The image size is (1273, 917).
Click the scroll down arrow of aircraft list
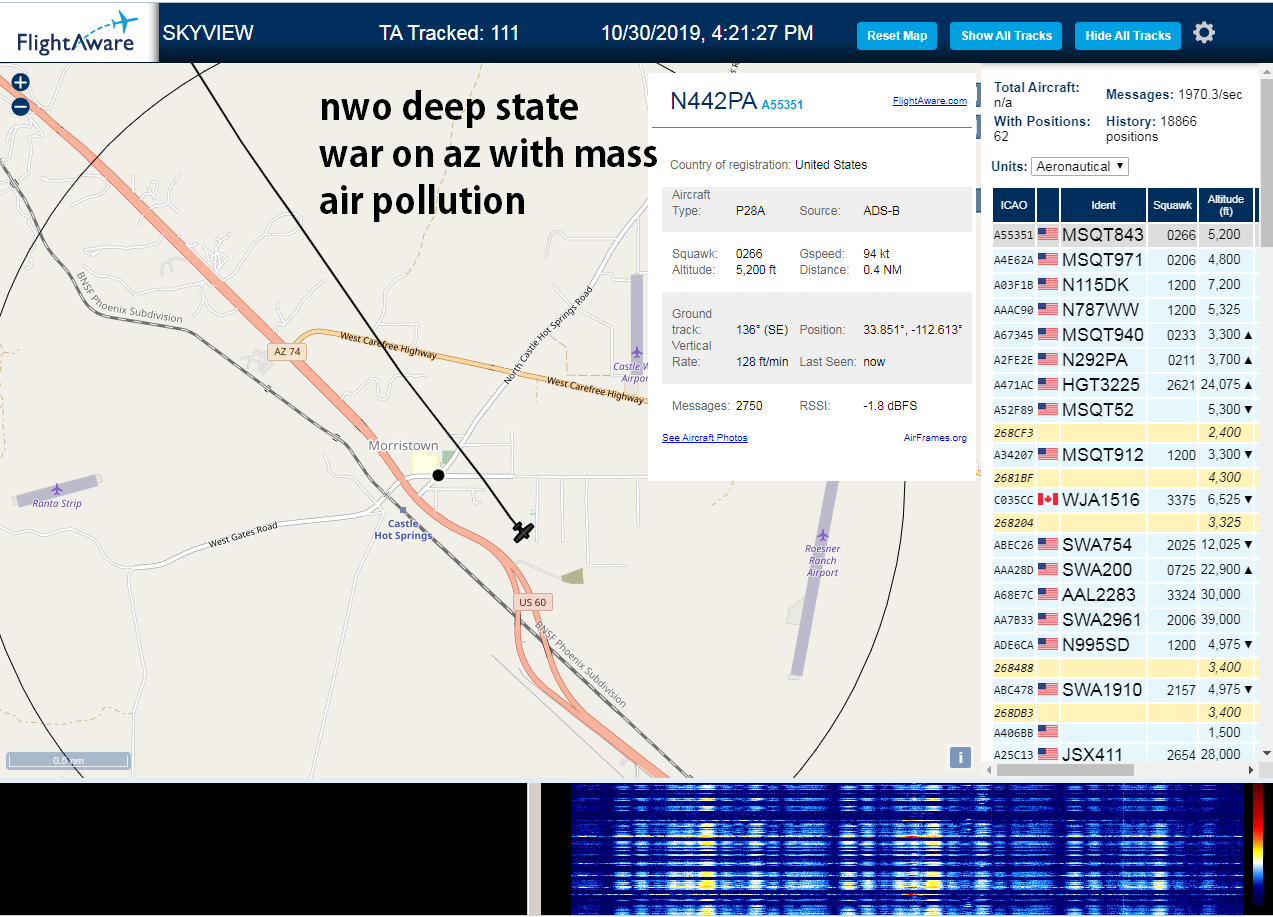pos(1266,753)
